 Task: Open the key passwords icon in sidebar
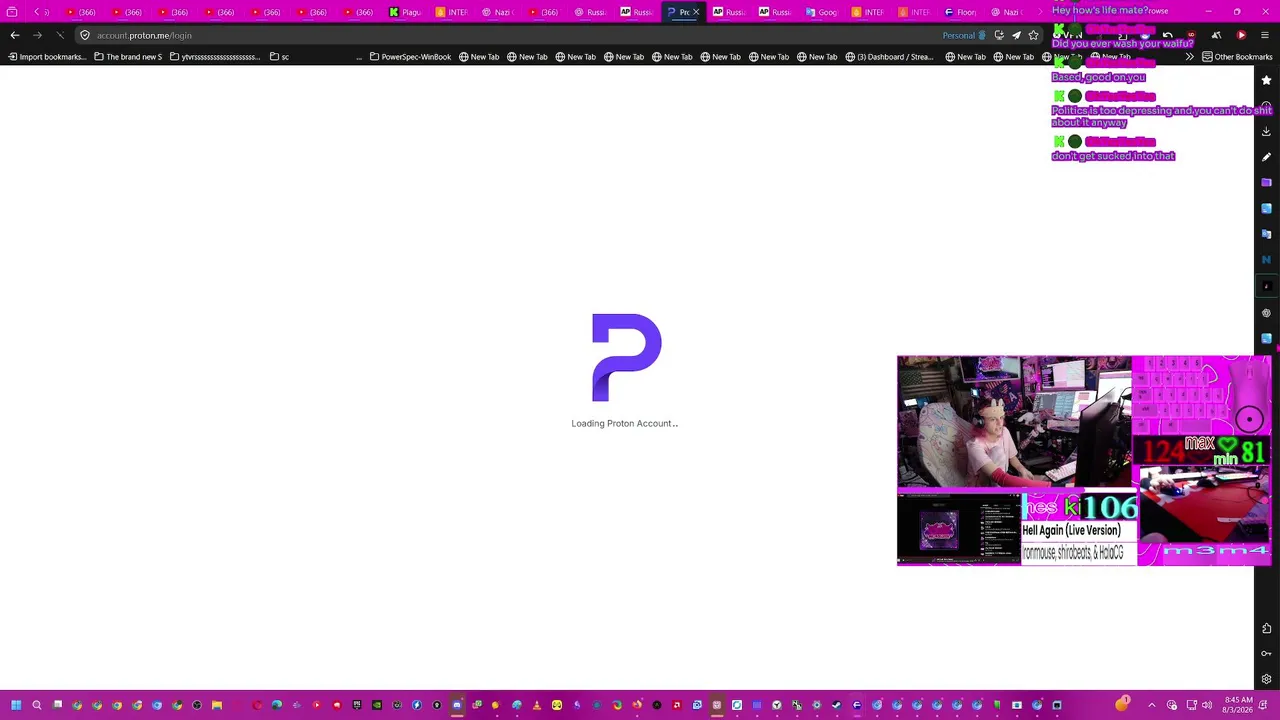[x=1266, y=654]
